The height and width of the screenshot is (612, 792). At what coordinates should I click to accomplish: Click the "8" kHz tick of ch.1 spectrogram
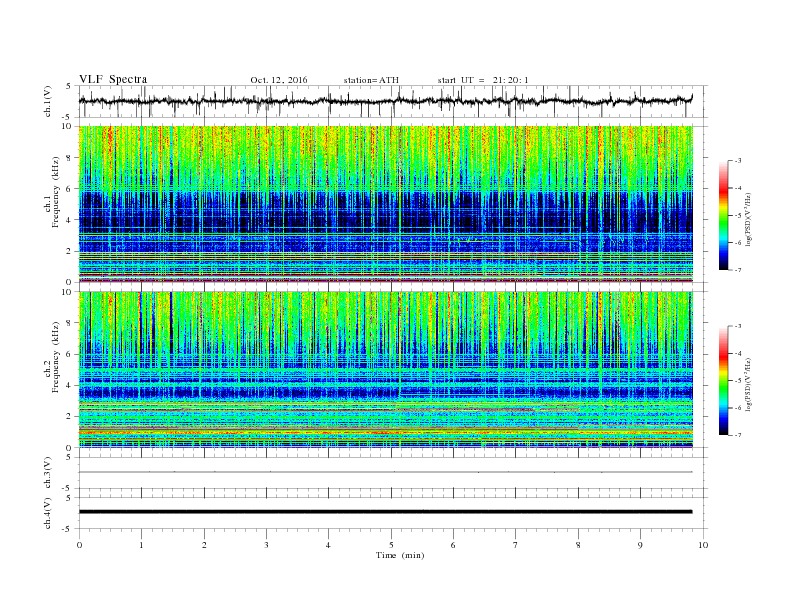pyautogui.click(x=69, y=158)
